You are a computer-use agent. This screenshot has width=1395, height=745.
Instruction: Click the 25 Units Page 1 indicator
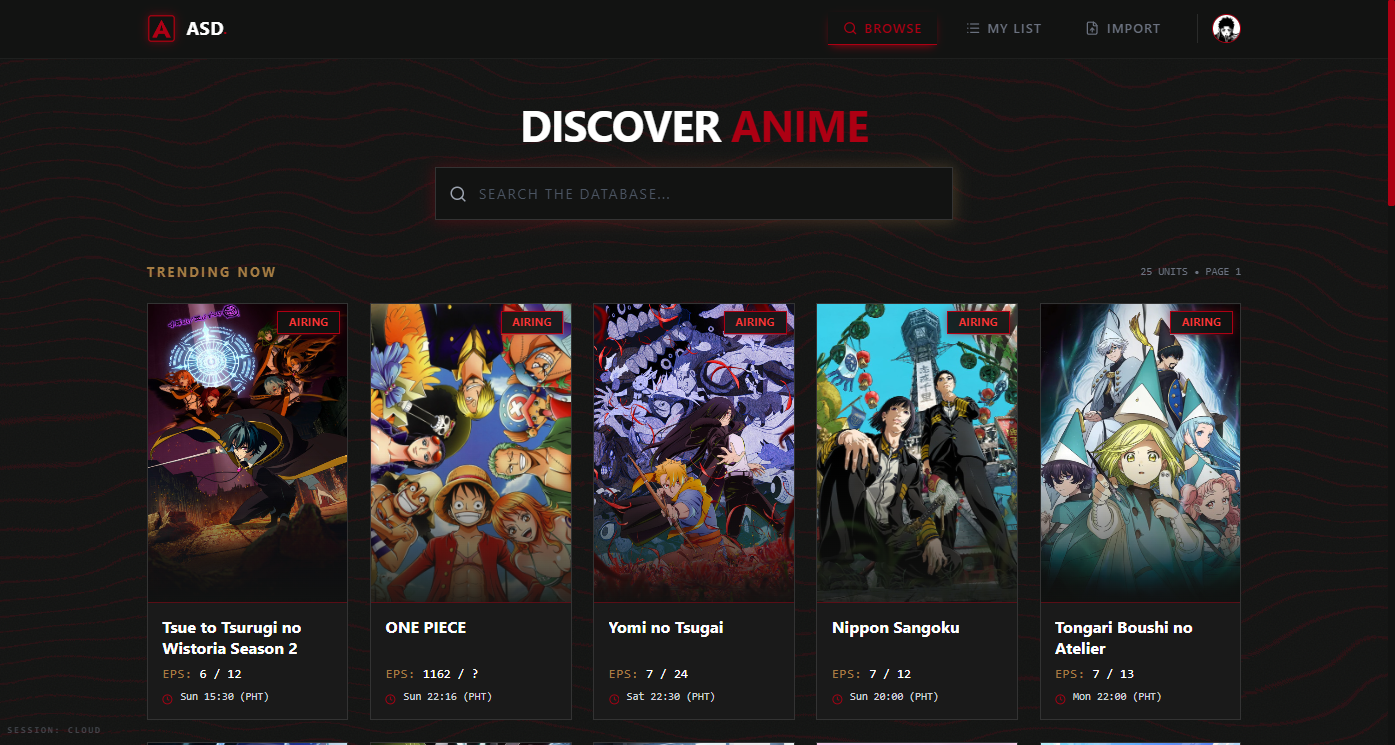pos(1190,272)
